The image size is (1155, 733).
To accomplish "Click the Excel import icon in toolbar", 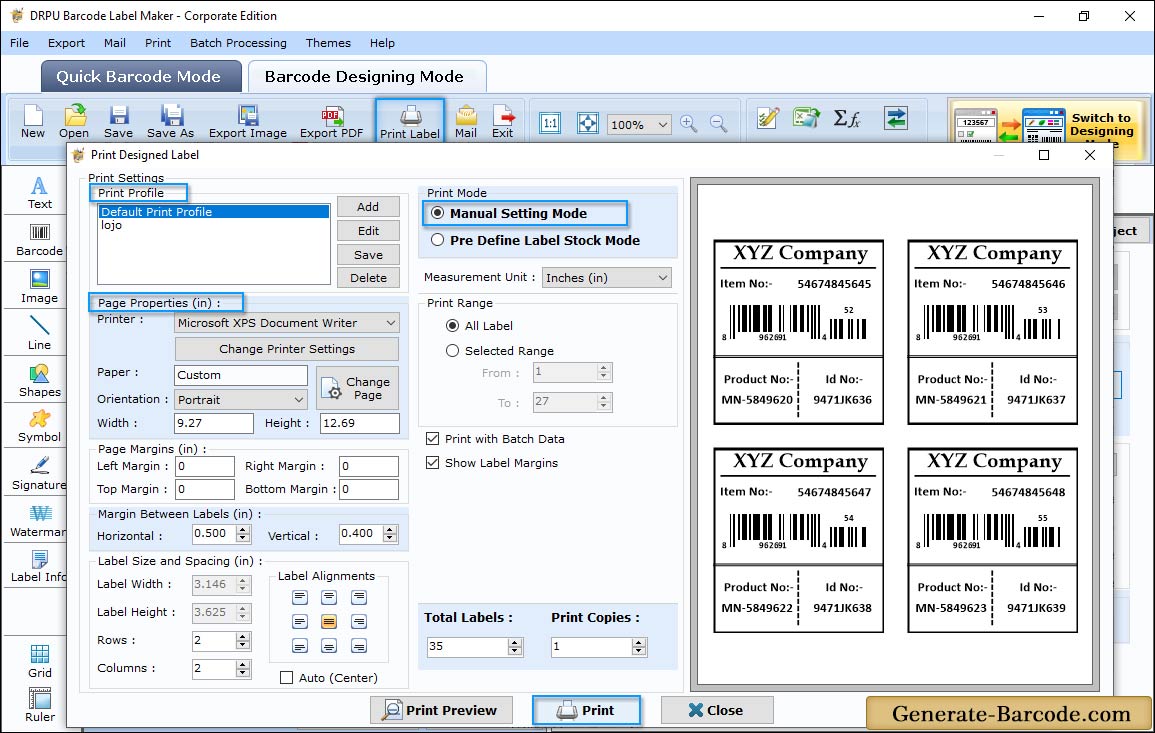I will click(807, 118).
